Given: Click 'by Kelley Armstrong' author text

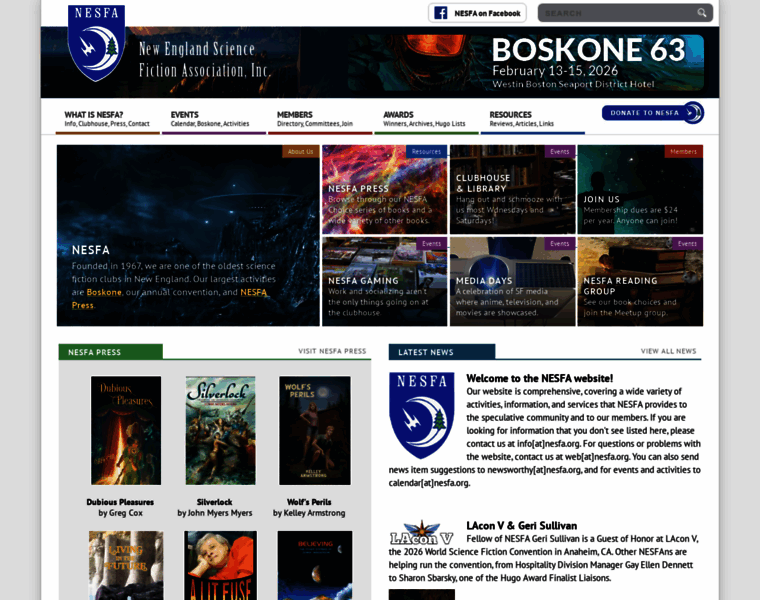Looking at the screenshot, I should 309,513.
